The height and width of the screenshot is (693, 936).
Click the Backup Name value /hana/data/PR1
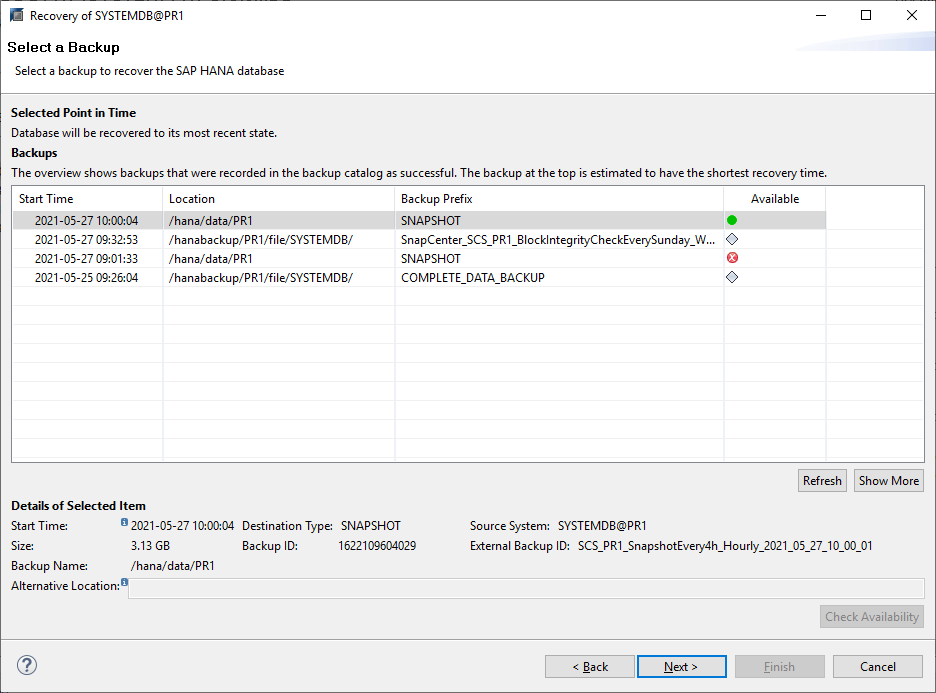[173, 566]
